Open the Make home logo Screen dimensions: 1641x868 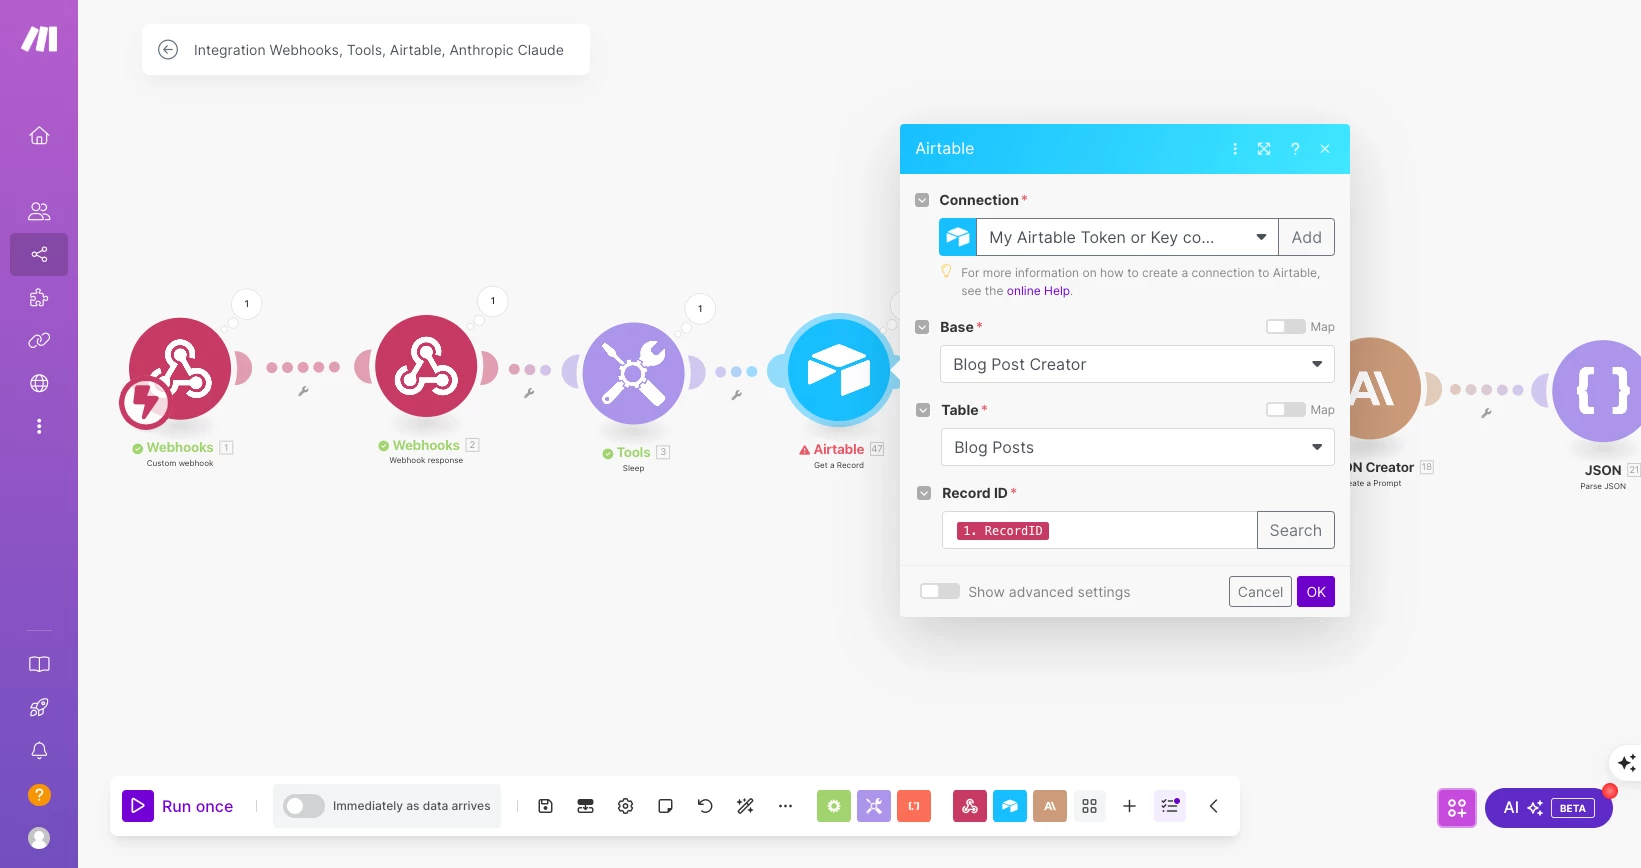click(39, 39)
